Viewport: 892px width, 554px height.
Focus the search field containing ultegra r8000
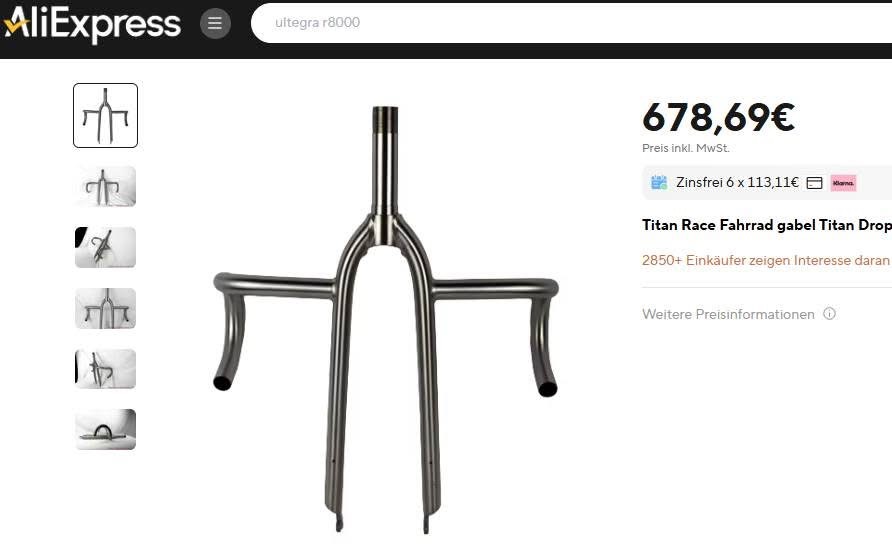(x=571, y=23)
